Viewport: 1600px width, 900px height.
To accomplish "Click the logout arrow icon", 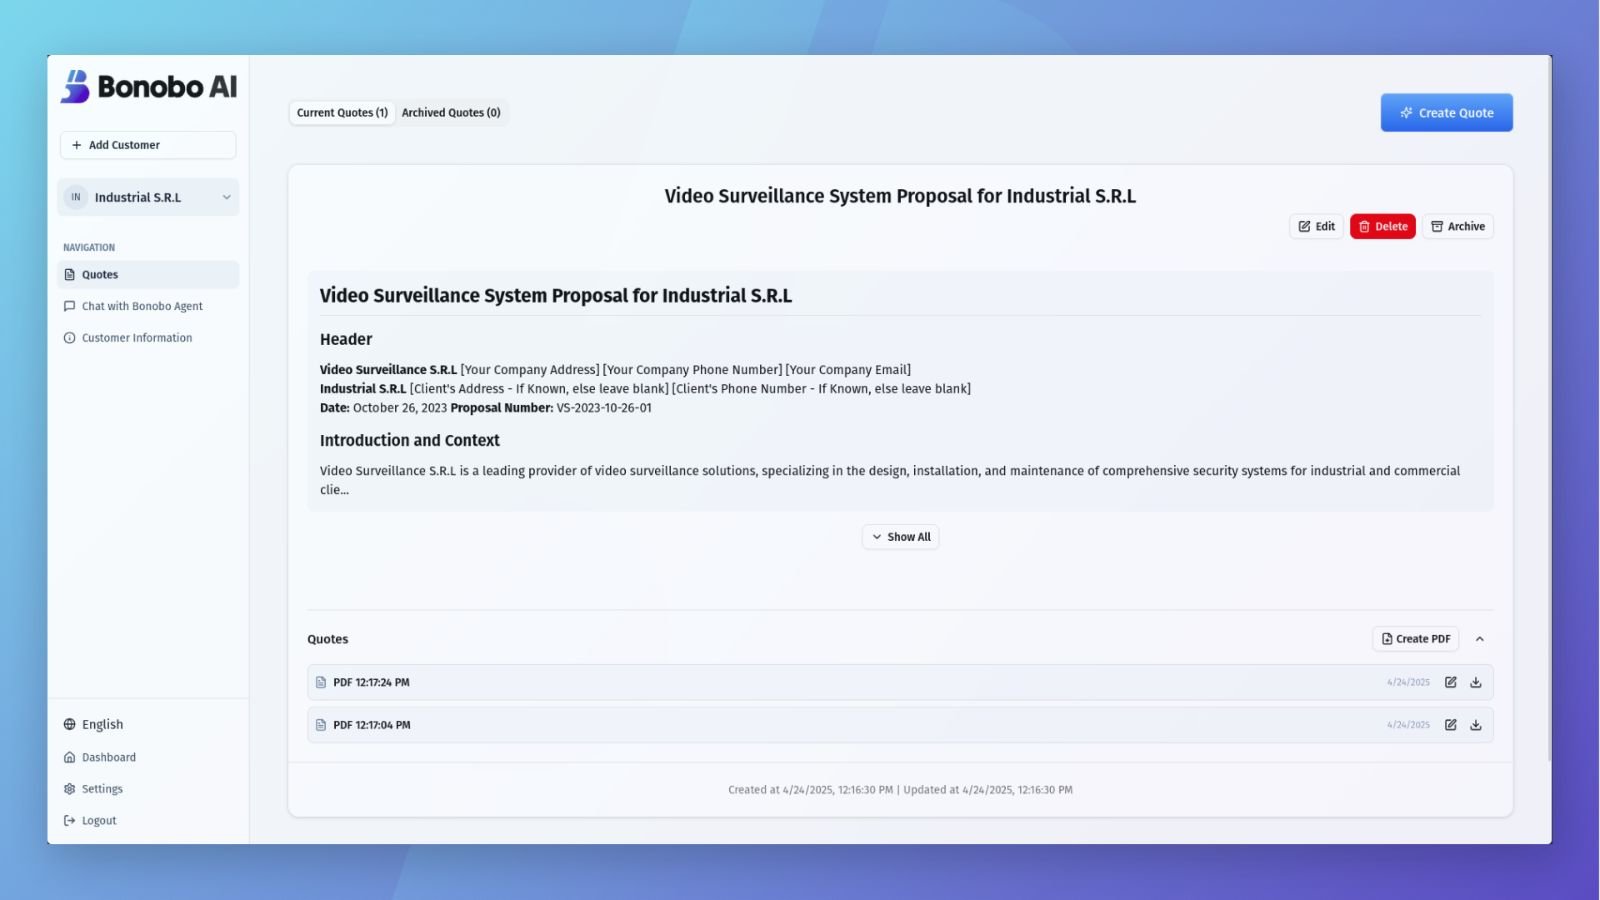I will pos(69,820).
